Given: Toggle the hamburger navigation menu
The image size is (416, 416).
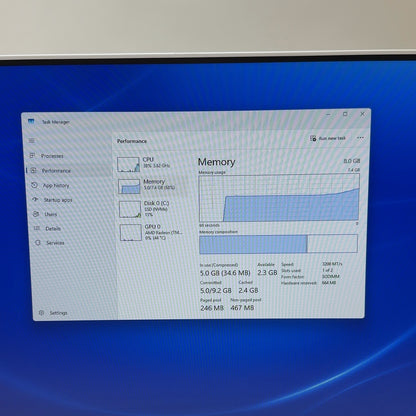Looking at the screenshot, I should click(32, 141).
